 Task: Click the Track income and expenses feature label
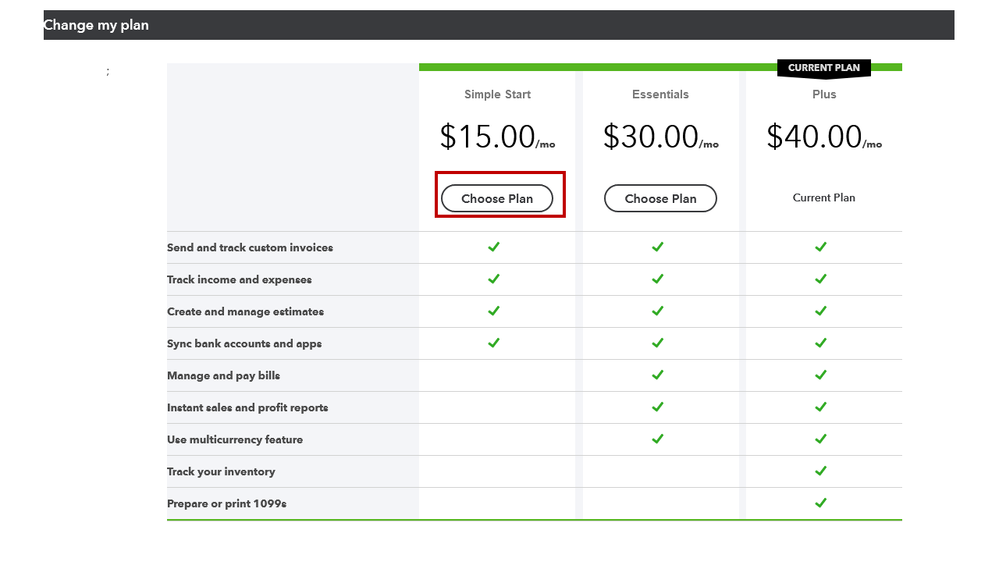click(x=239, y=280)
